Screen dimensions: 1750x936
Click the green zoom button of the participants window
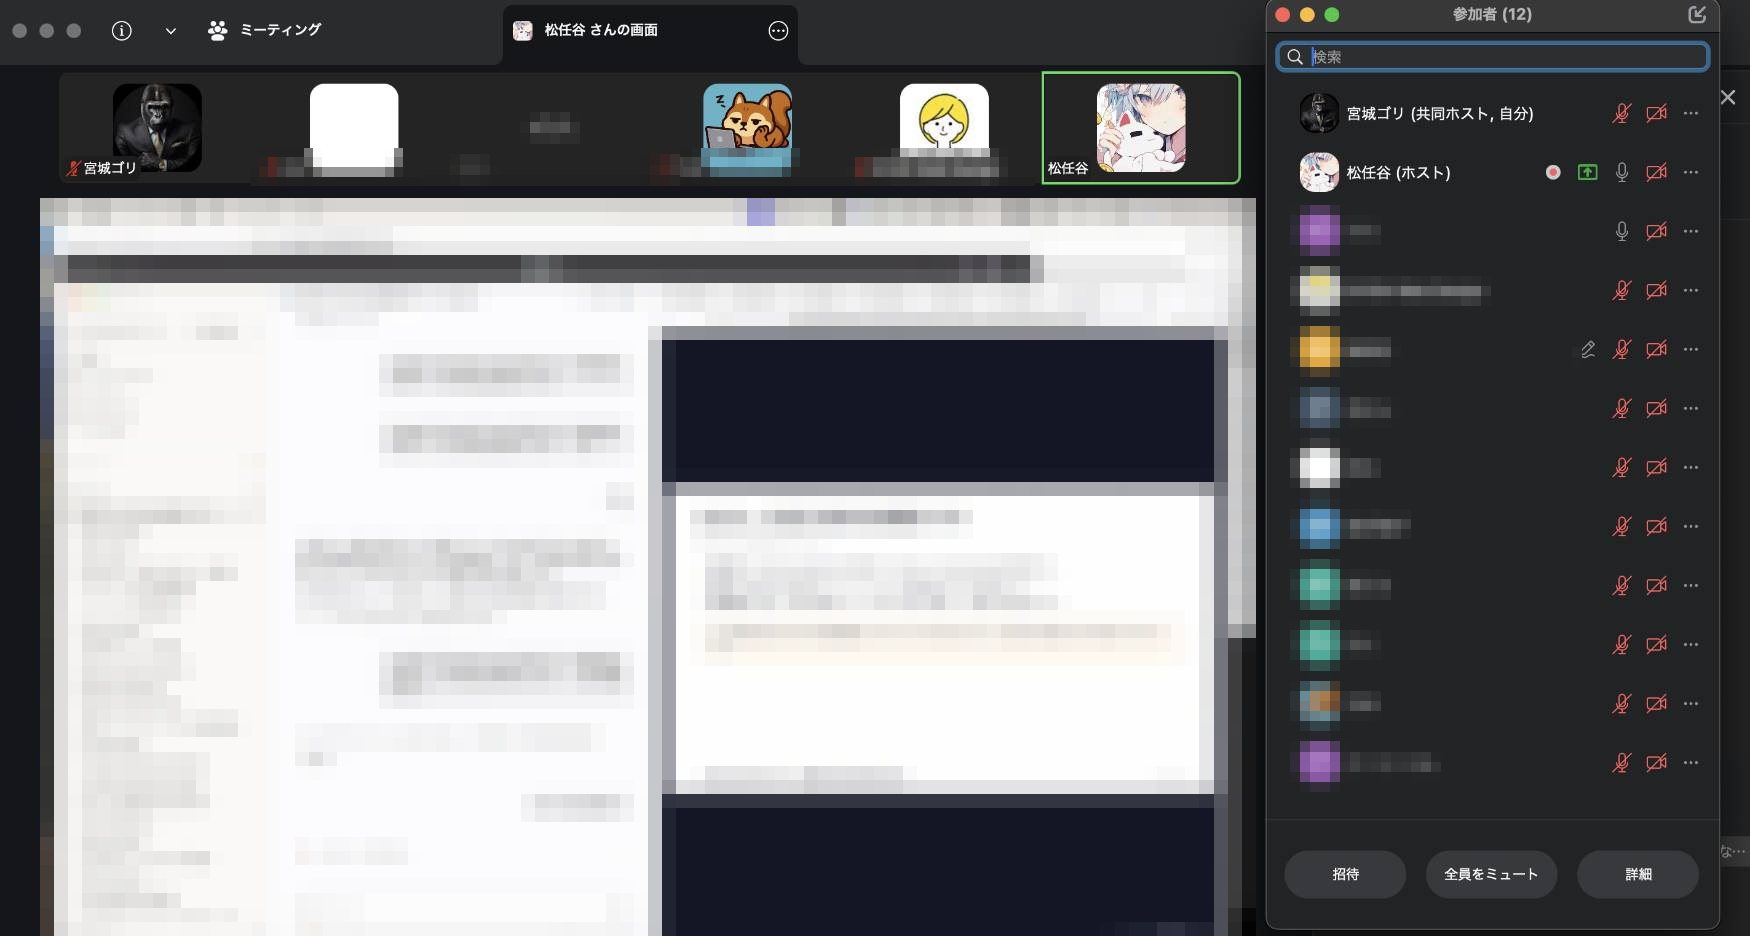(1332, 14)
